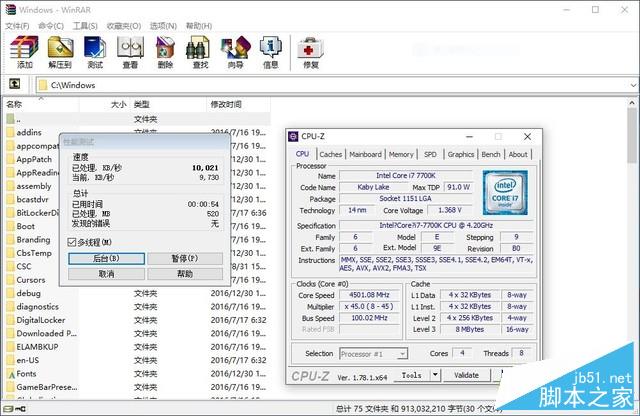Switch to the Caches tab in CPU-Z

tap(331, 154)
